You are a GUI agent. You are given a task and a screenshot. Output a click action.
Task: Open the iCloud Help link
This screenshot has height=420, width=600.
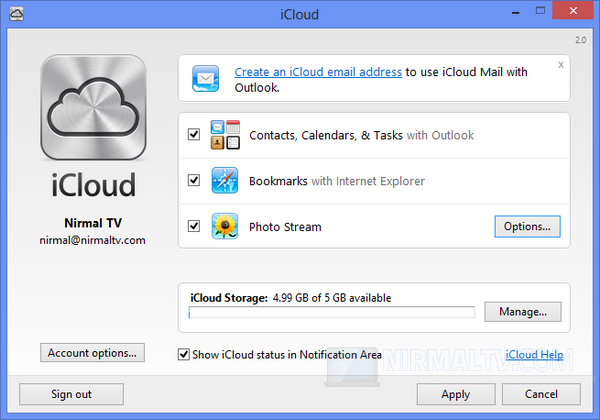[x=534, y=355]
